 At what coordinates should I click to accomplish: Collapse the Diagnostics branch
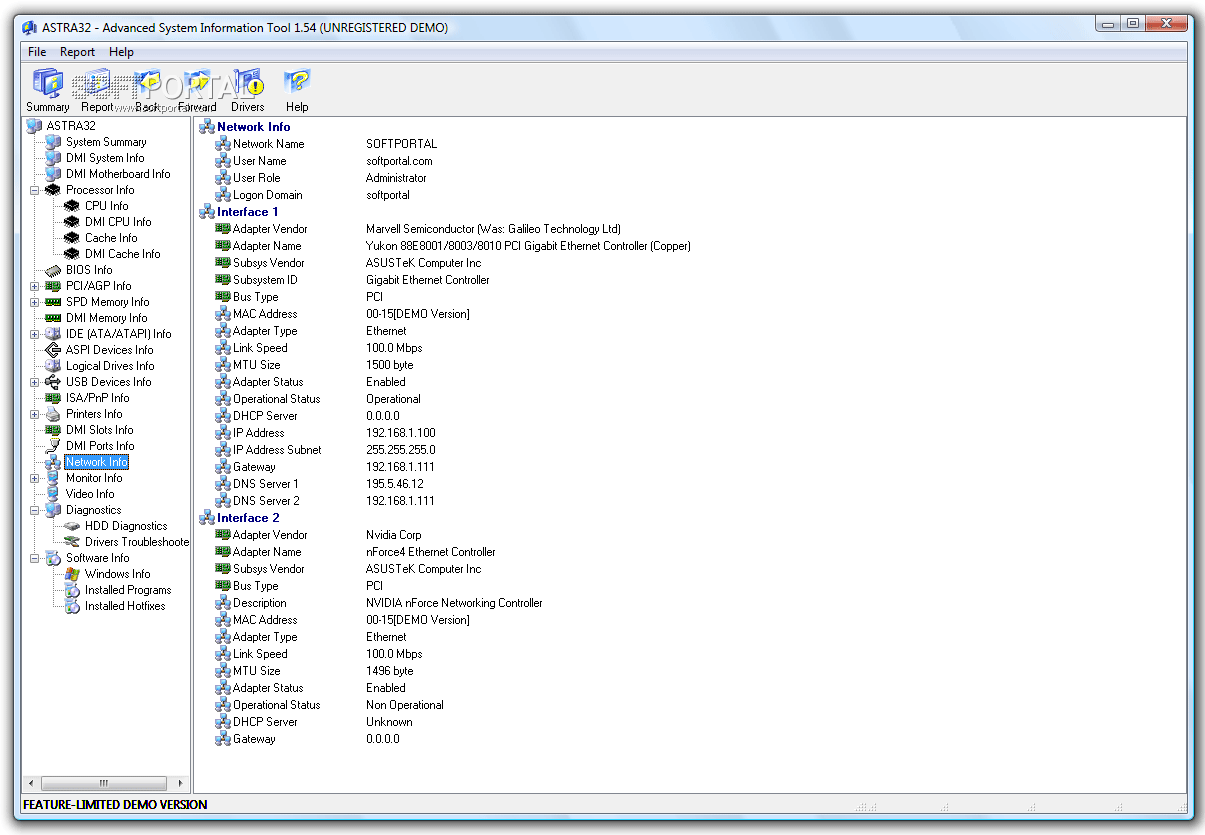pos(34,510)
